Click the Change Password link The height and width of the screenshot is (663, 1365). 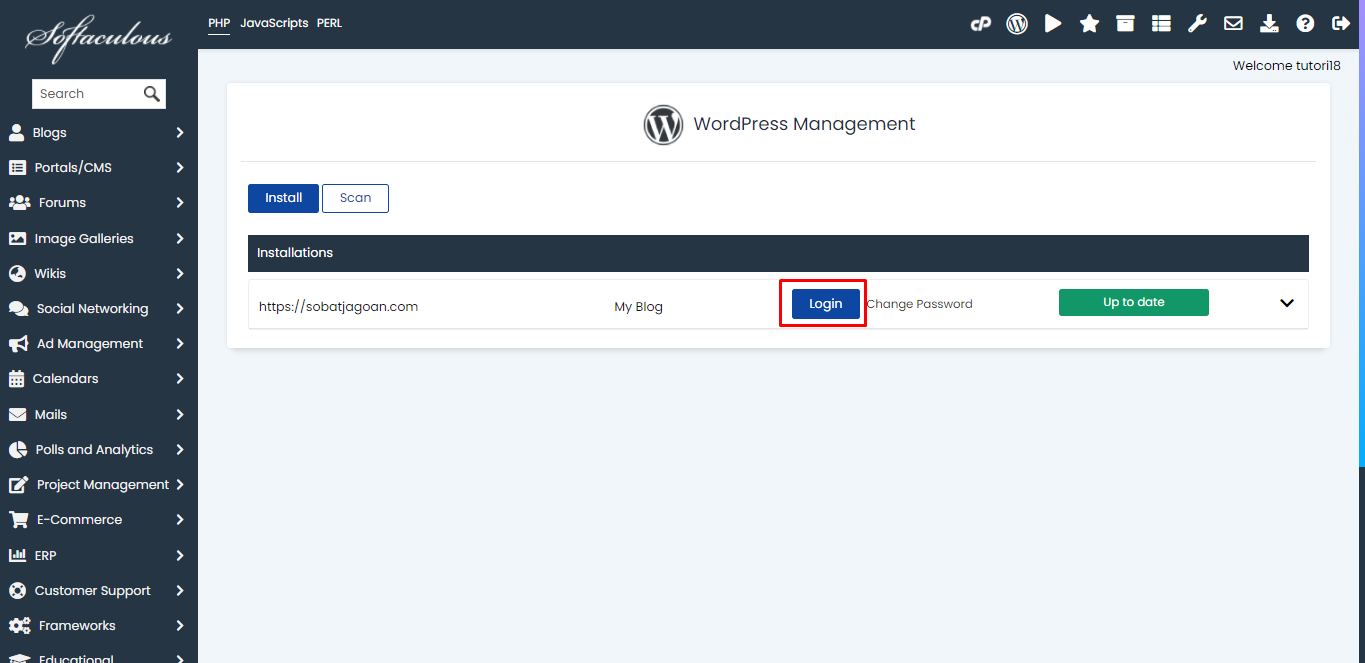point(919,304)
